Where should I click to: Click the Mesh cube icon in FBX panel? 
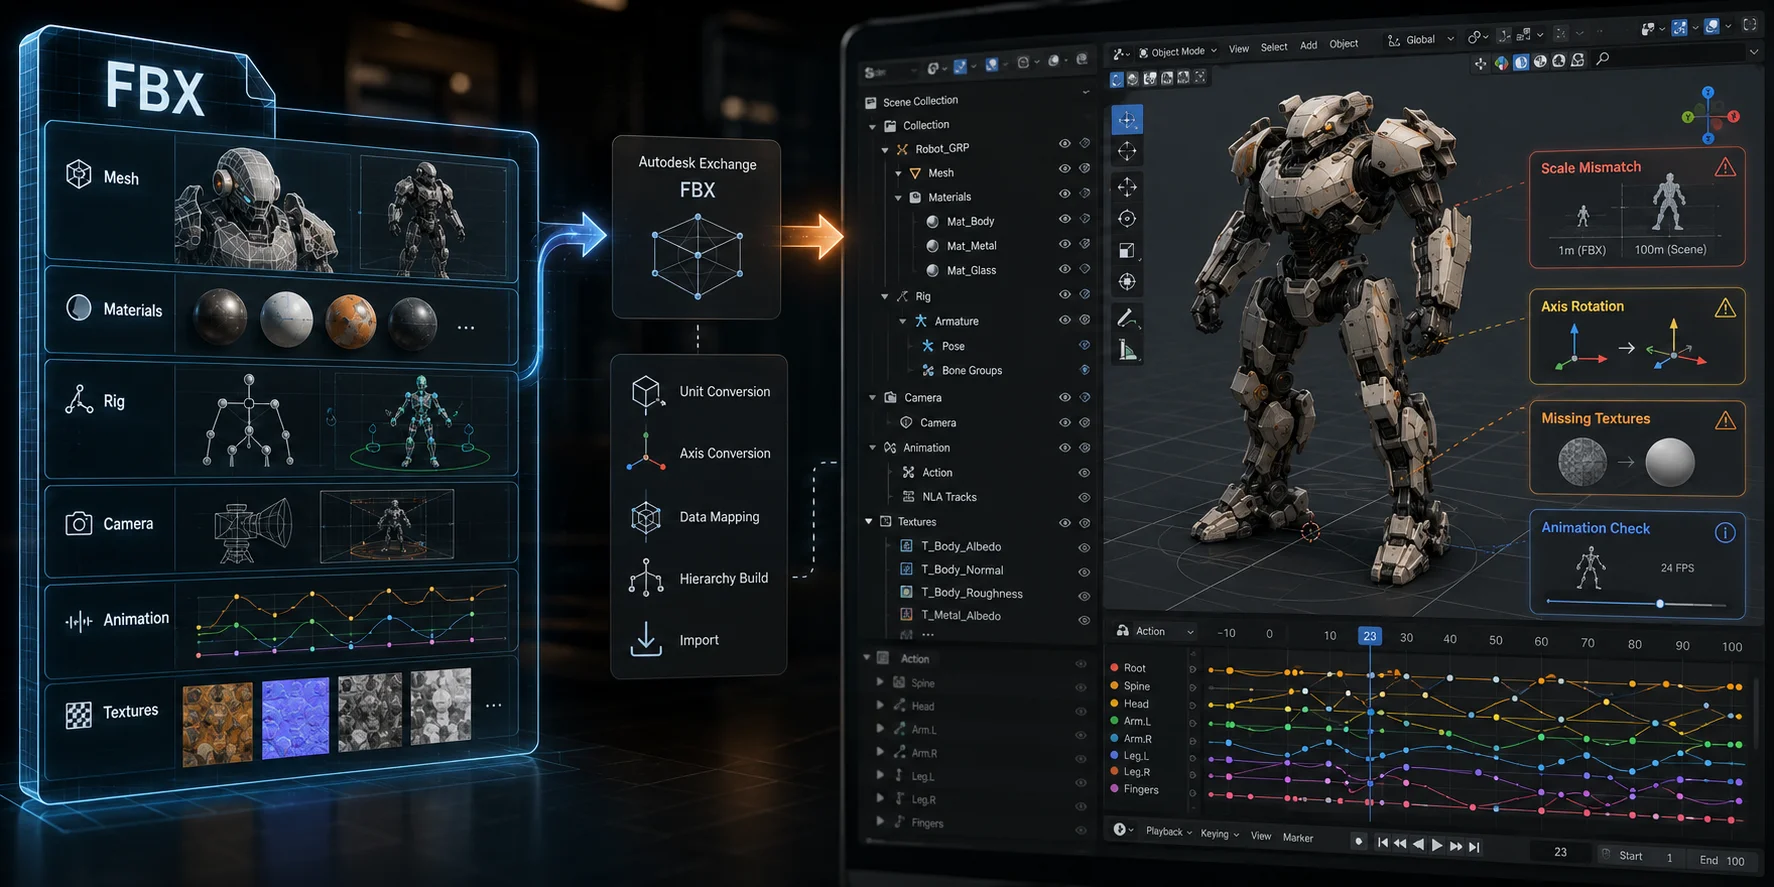coord(79,175)
